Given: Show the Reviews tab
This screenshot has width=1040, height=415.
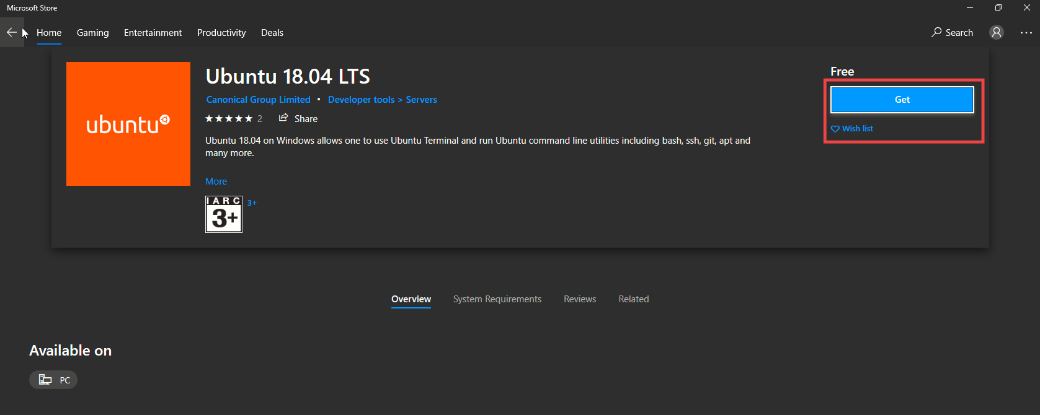Looking at the screenshot, I should (x=580, y=299).
